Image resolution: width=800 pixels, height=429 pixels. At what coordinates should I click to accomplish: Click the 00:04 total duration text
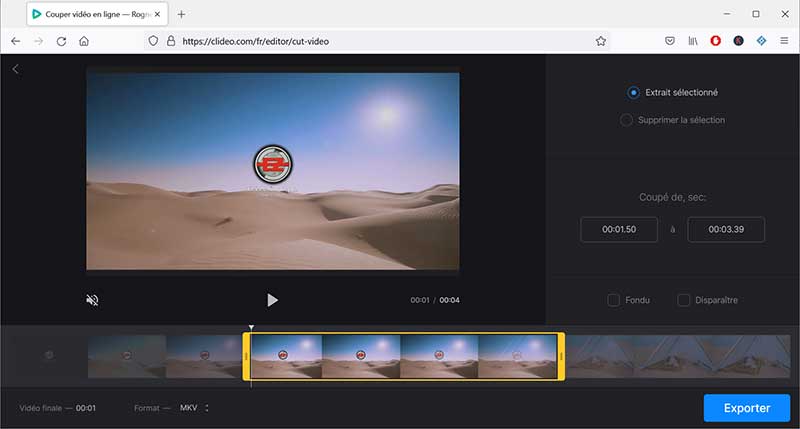click(x=449, y=300)
